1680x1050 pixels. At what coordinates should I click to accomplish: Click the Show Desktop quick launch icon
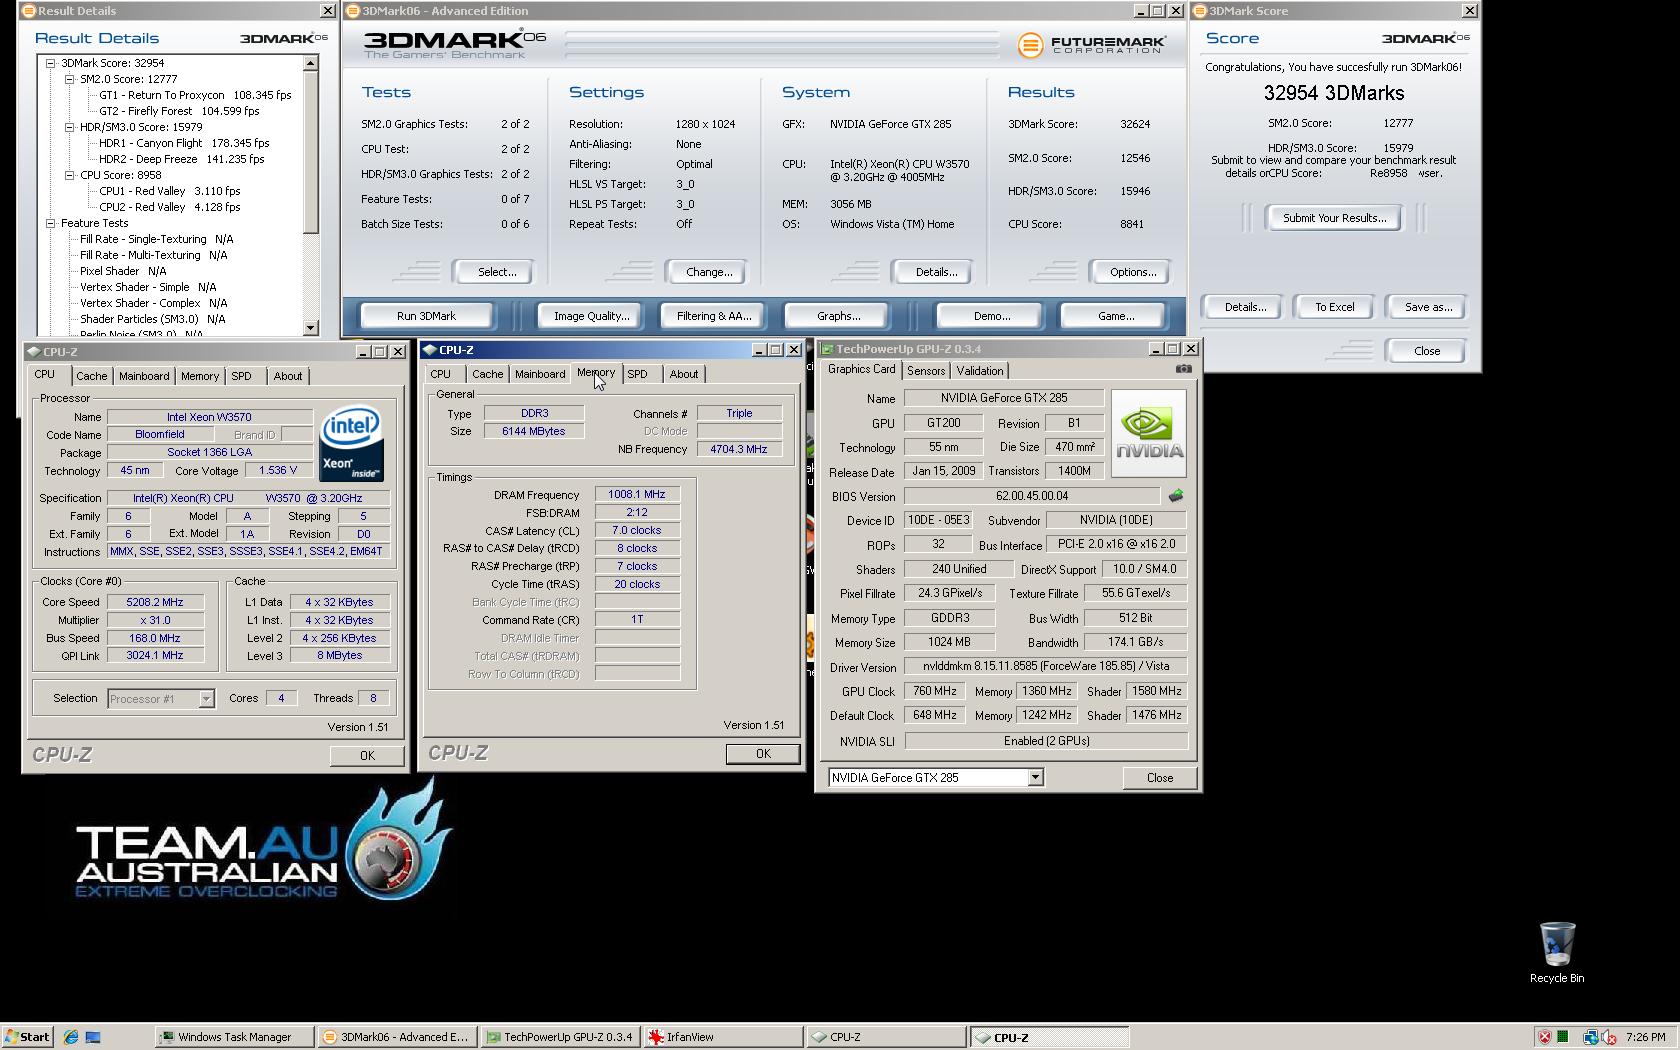93,1037
